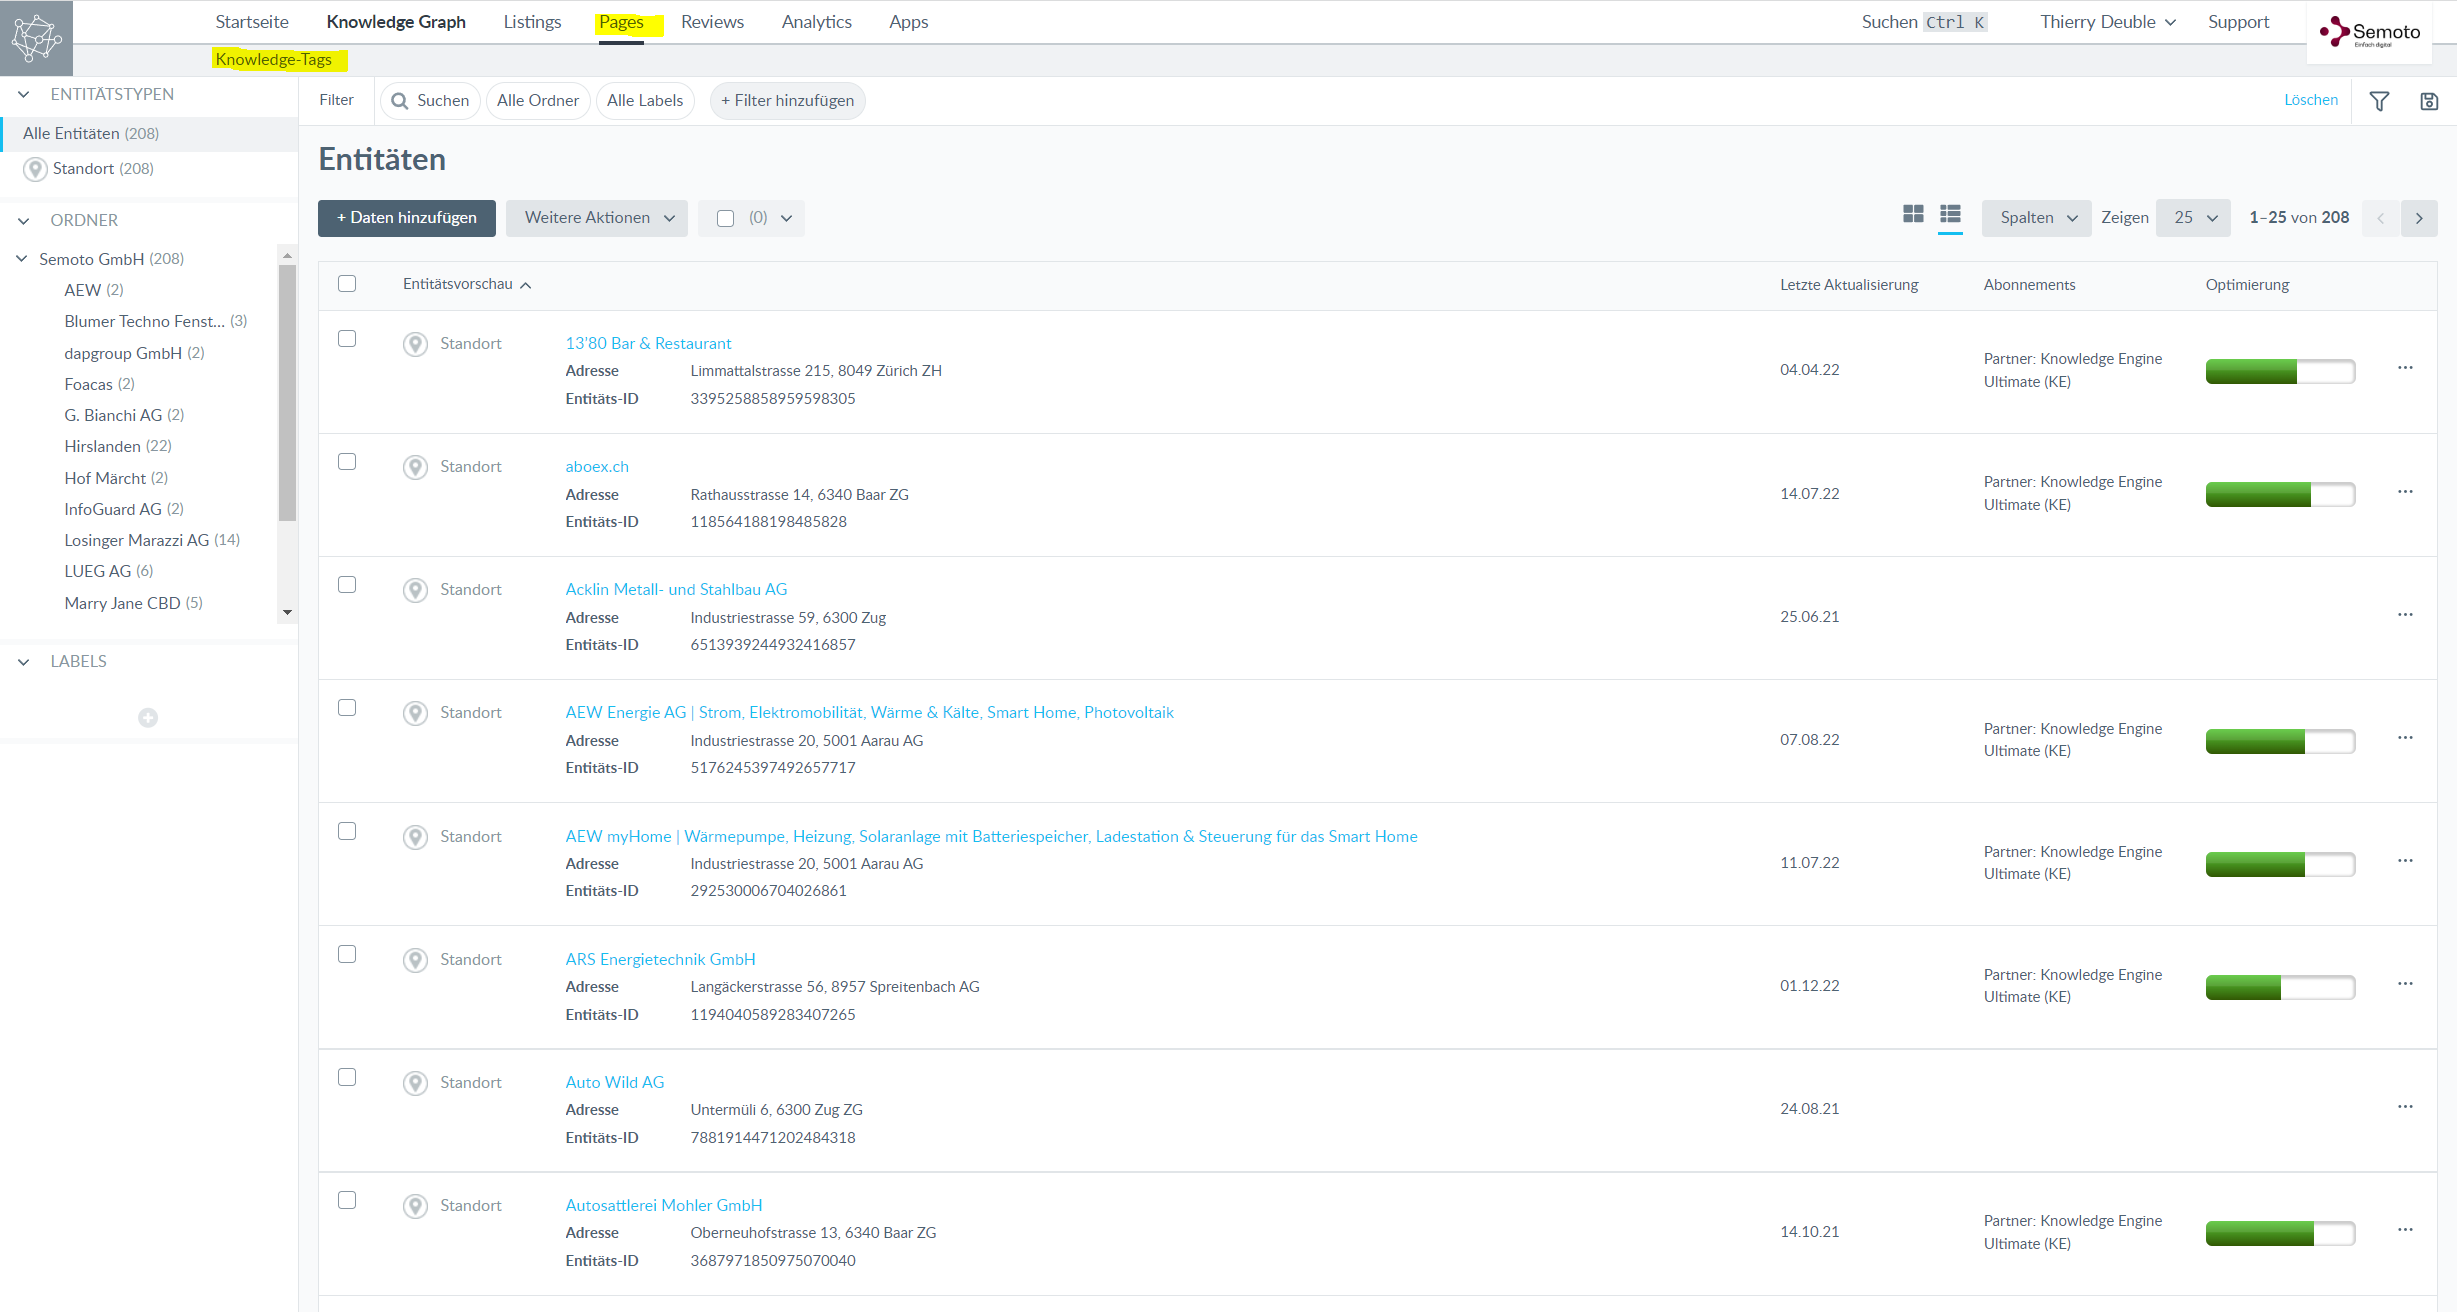Toggle the select-all header checkbox
This screenshot has height=1312, width=2457.
pos(347,284)
